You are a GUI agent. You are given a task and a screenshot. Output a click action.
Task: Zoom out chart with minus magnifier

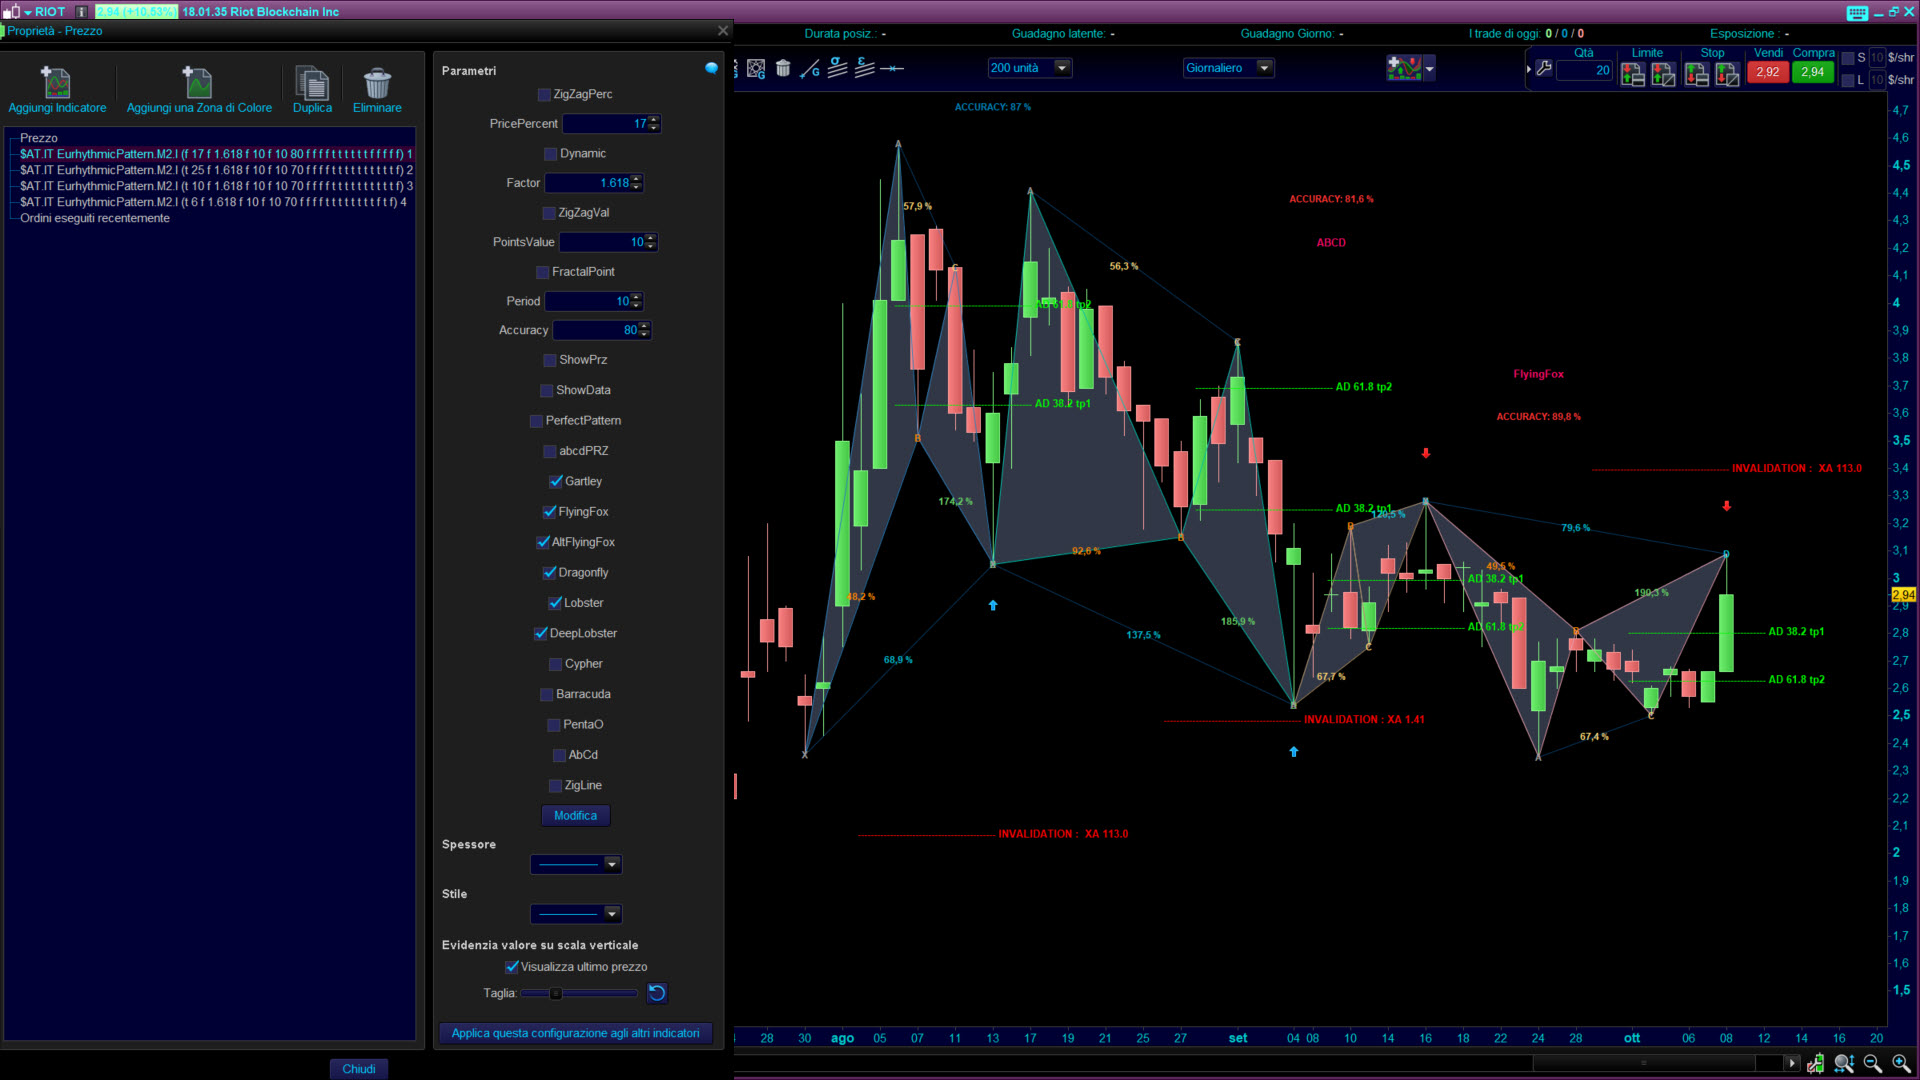[x=1872, y=1064]
